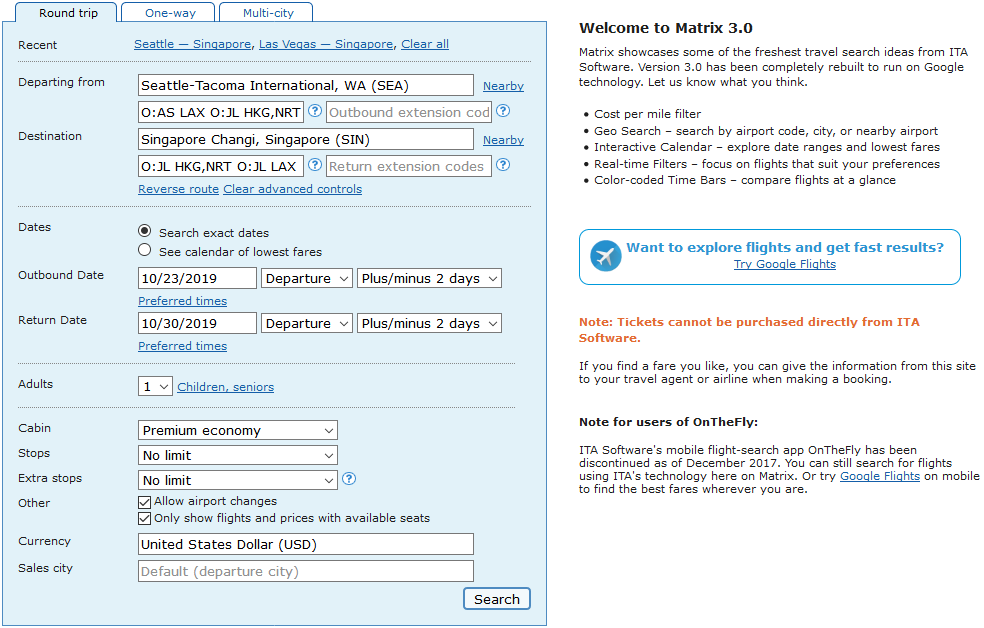Switch to the Round trip tab

(68, 13)
